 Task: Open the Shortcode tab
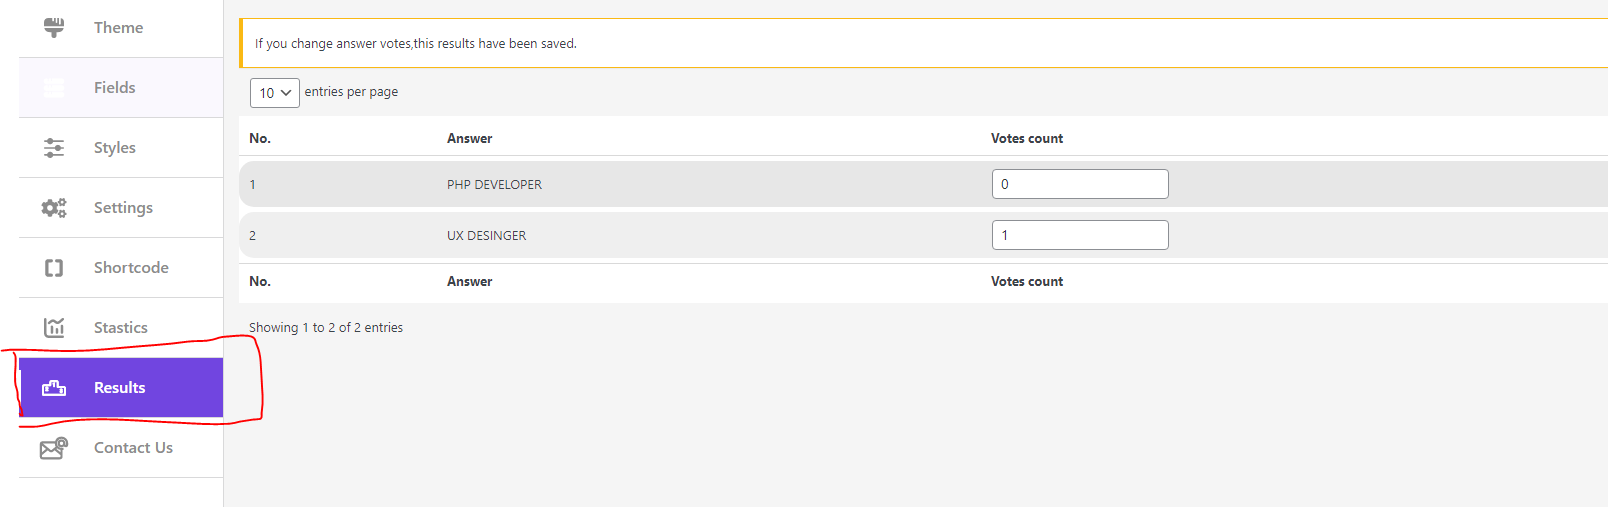pyautogui.click(x=131, y=268)
